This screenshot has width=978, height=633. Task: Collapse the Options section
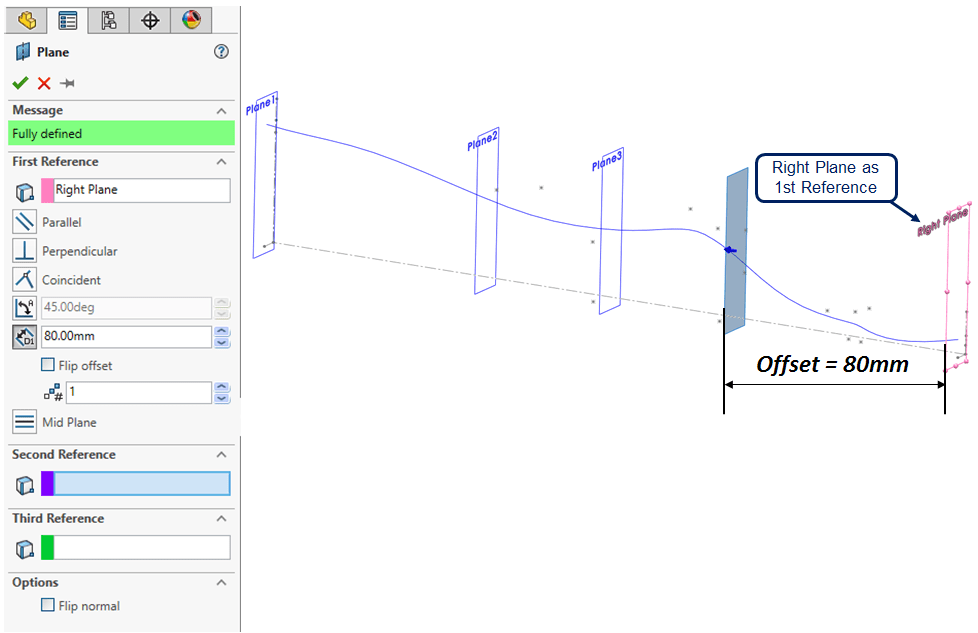point(221,583)
